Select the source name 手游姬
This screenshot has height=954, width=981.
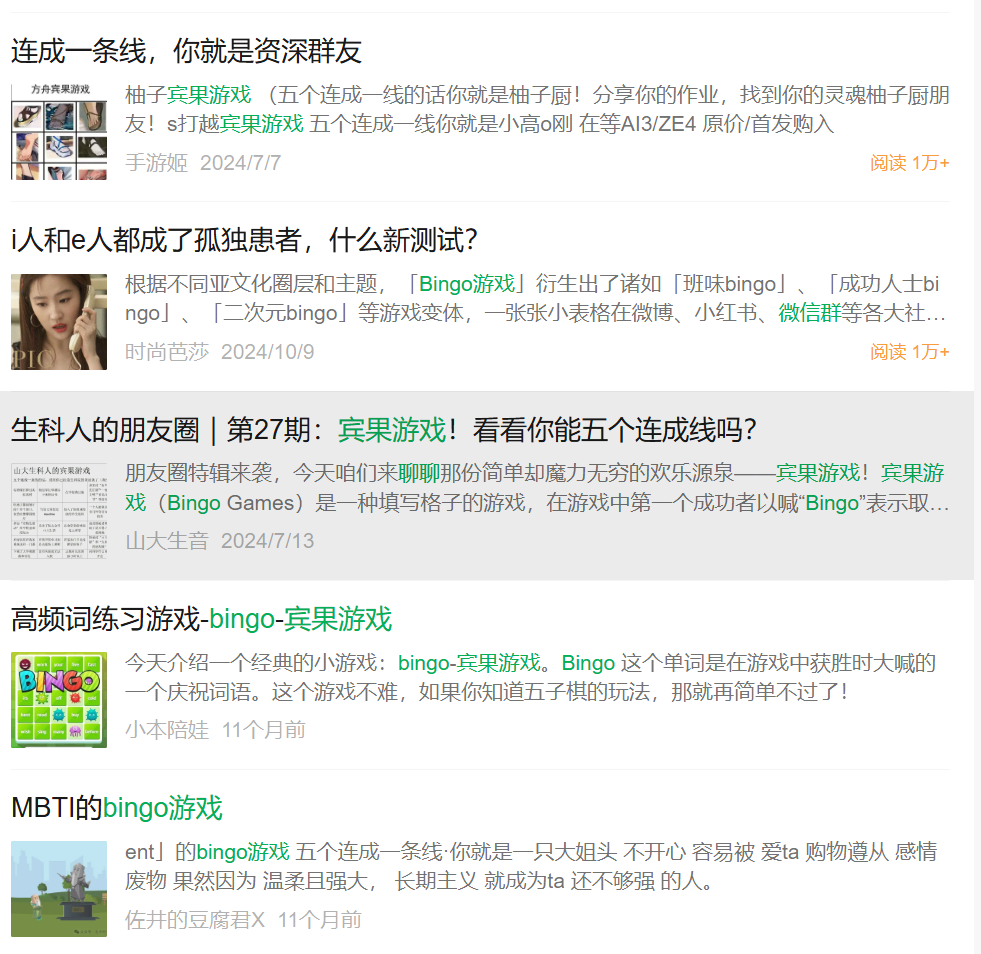click(156, 163)
